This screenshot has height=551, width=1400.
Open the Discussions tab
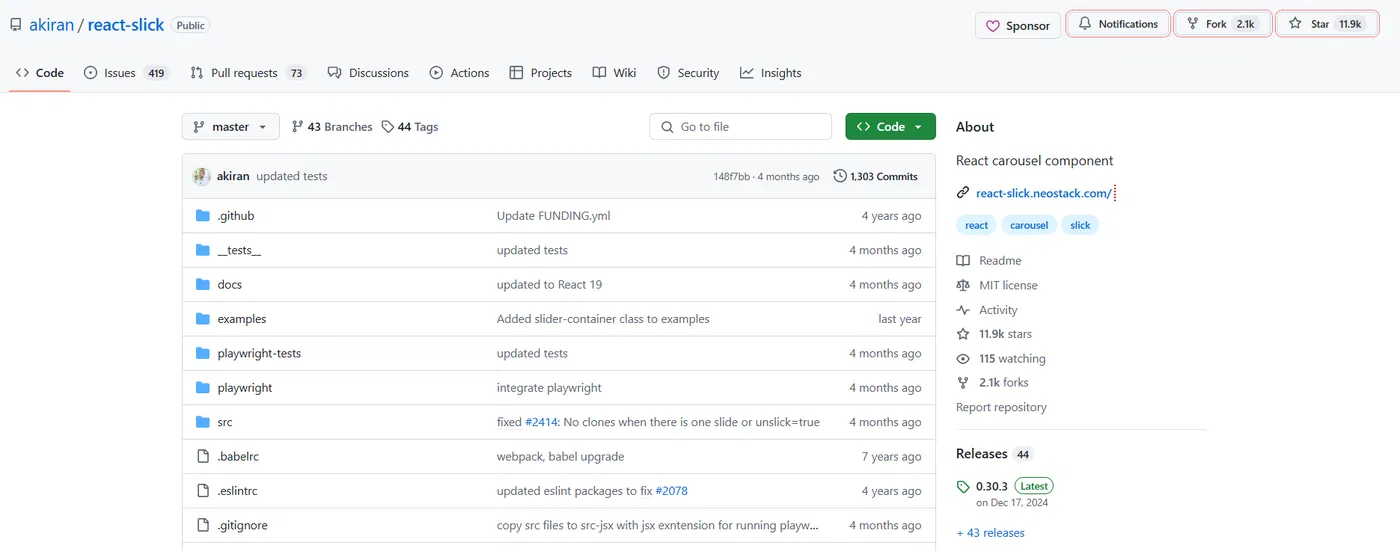click(x=367, y=73)
